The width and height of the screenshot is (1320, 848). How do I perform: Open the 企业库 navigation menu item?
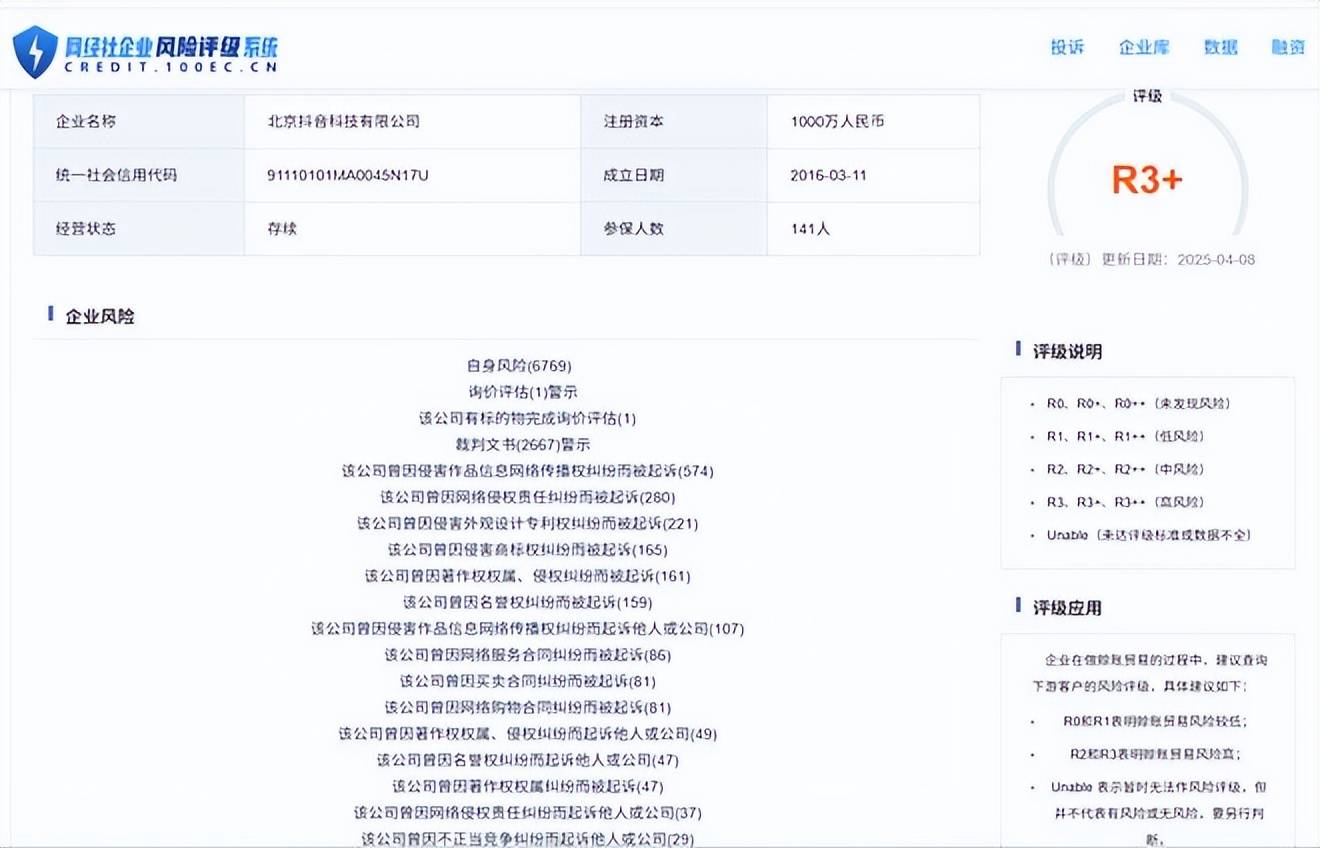coord(1144,47)
